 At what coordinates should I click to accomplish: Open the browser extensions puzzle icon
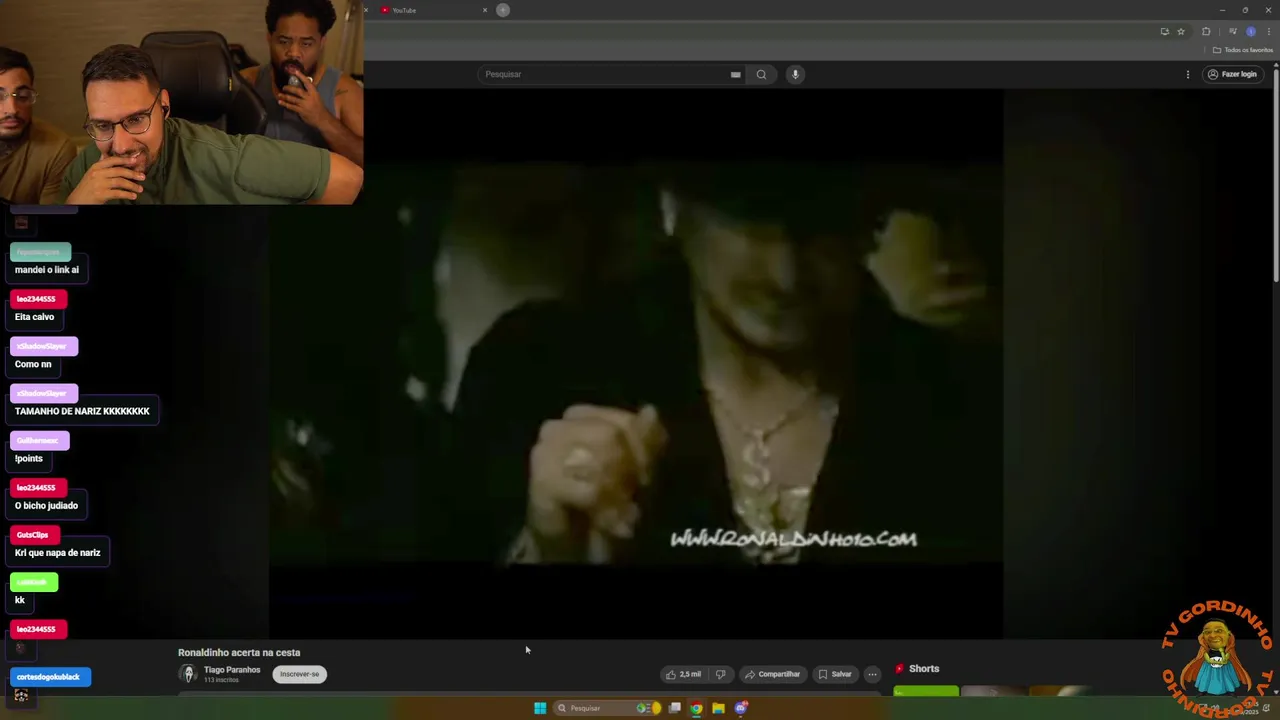tap(1206, 31)
